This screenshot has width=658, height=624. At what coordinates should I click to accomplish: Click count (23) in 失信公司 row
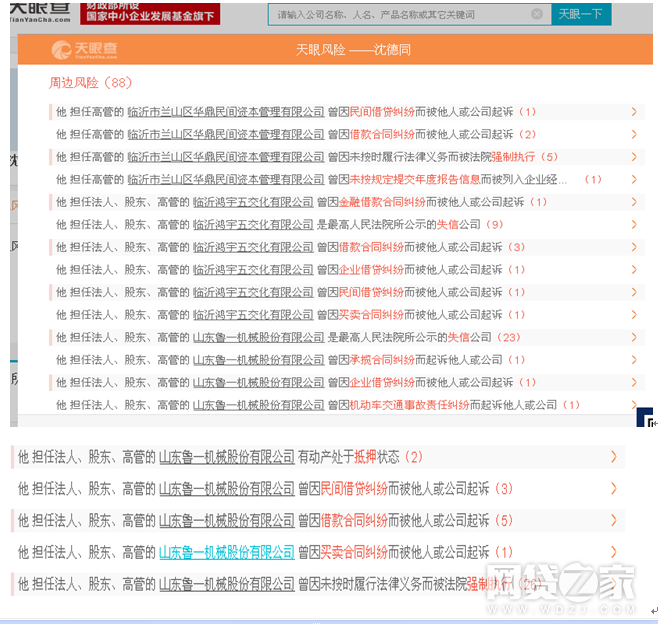509,337
